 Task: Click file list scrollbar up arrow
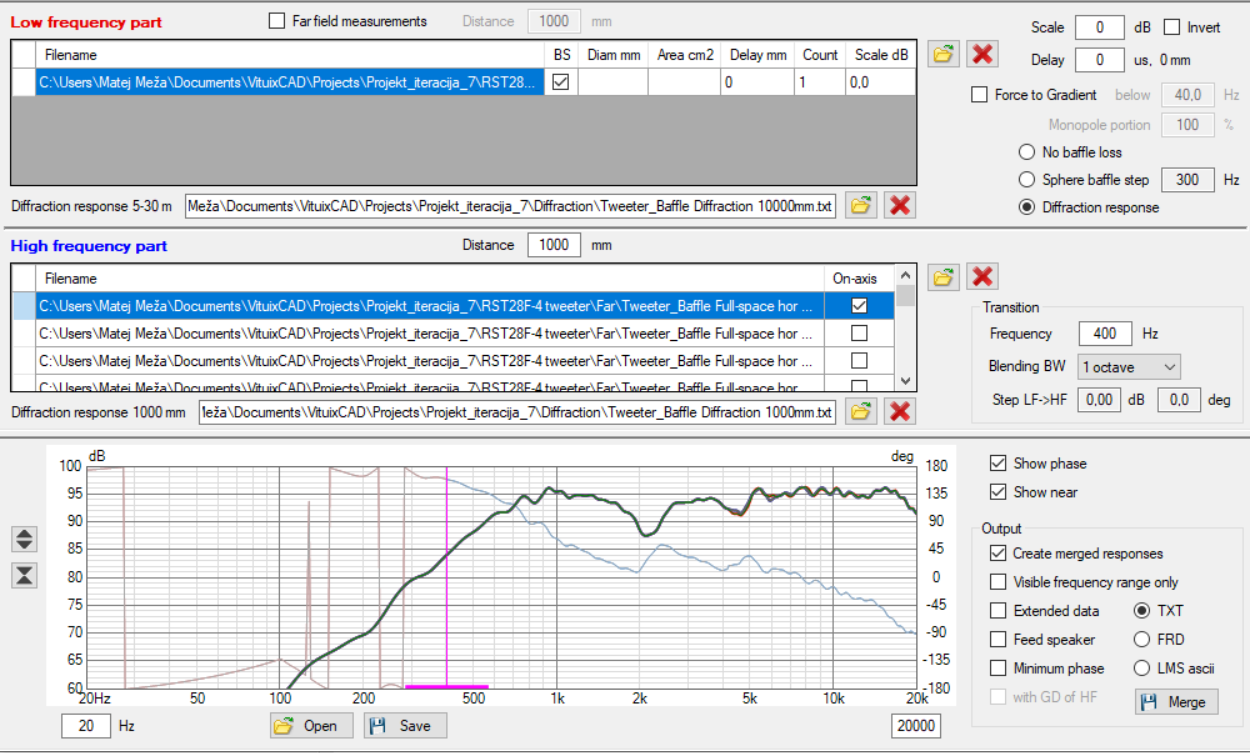pos(905,275)
